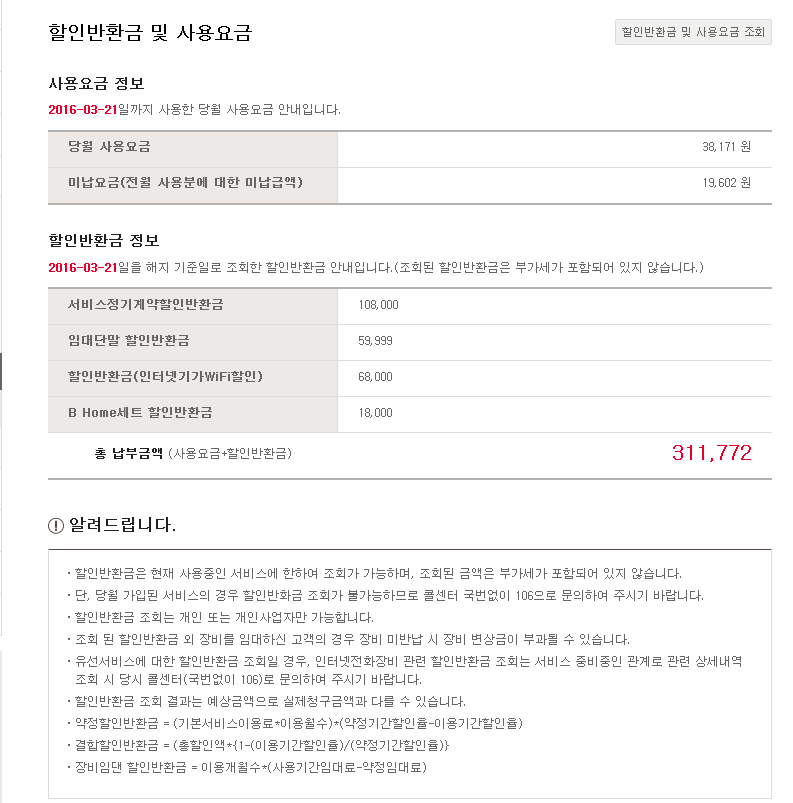
Task: Select the 68,000 refund value
Action: coord(375,377)
